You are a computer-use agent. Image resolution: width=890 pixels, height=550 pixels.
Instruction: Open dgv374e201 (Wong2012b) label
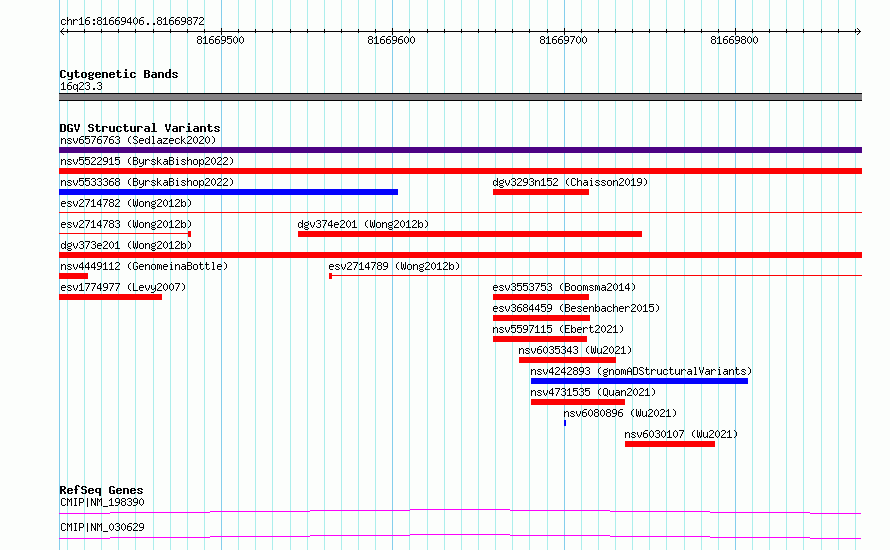(363, 224)
